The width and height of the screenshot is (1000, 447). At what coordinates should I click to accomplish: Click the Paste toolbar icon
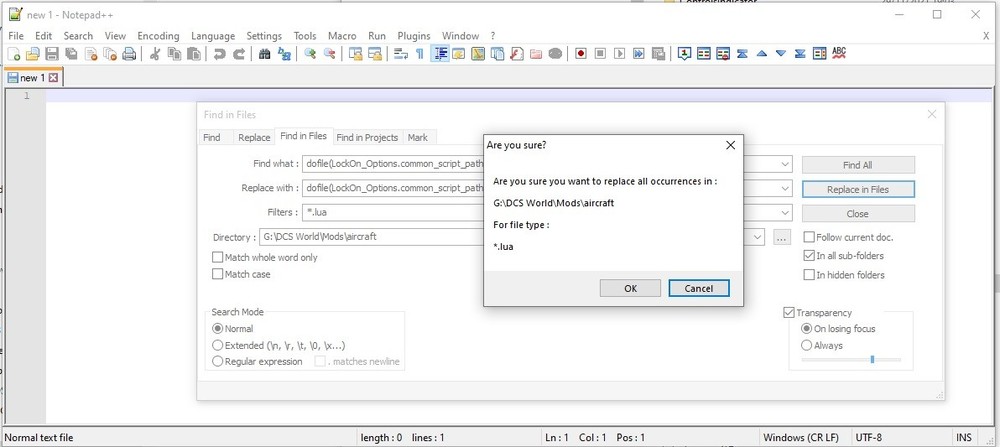tap(194, 54)
